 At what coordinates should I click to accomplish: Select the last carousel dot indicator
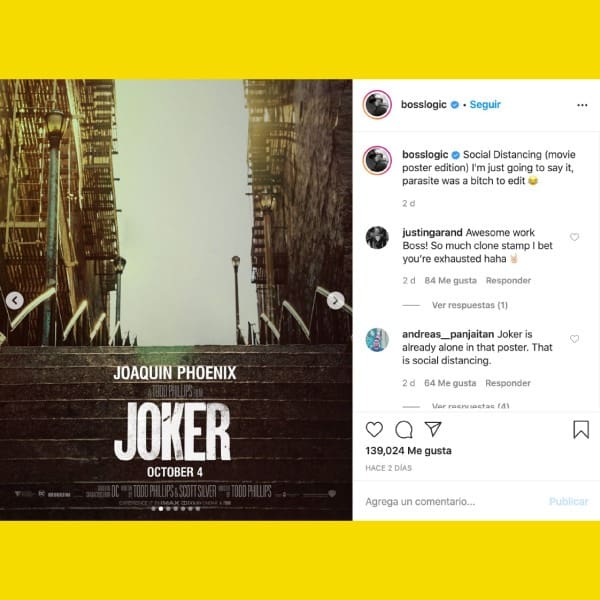coord(198,509)
